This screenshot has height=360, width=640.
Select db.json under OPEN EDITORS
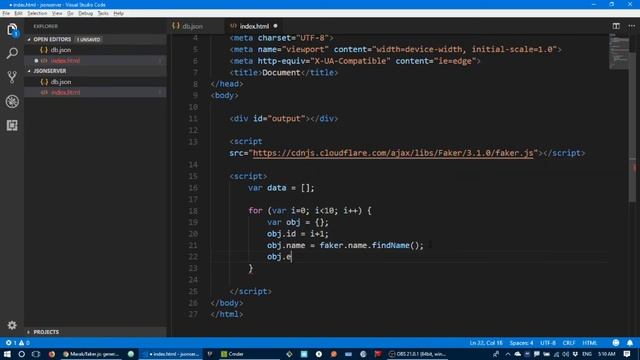(96, 50)
